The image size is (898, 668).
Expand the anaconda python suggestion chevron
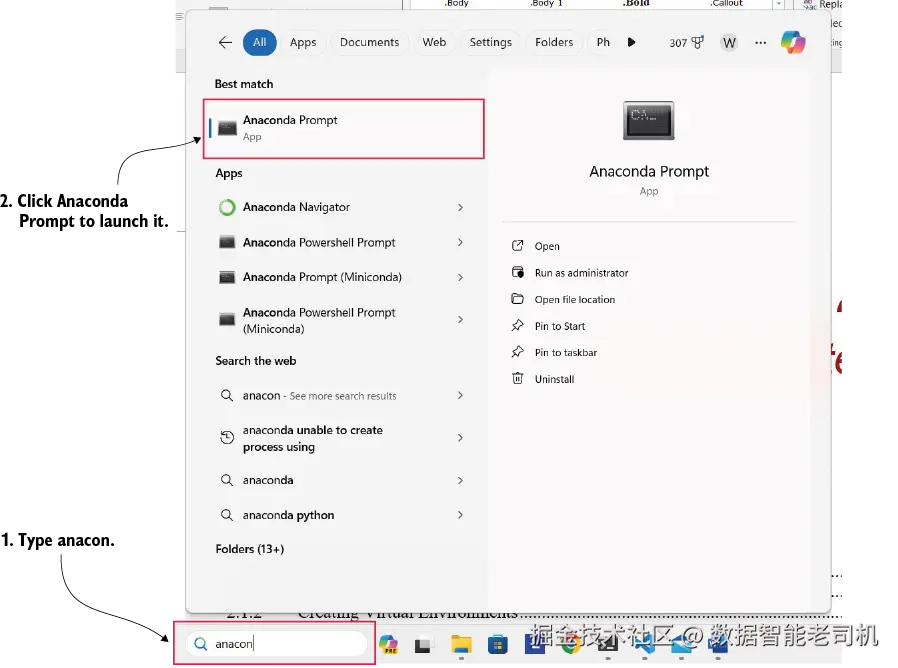pyautogui.click(x=460, y=515)
